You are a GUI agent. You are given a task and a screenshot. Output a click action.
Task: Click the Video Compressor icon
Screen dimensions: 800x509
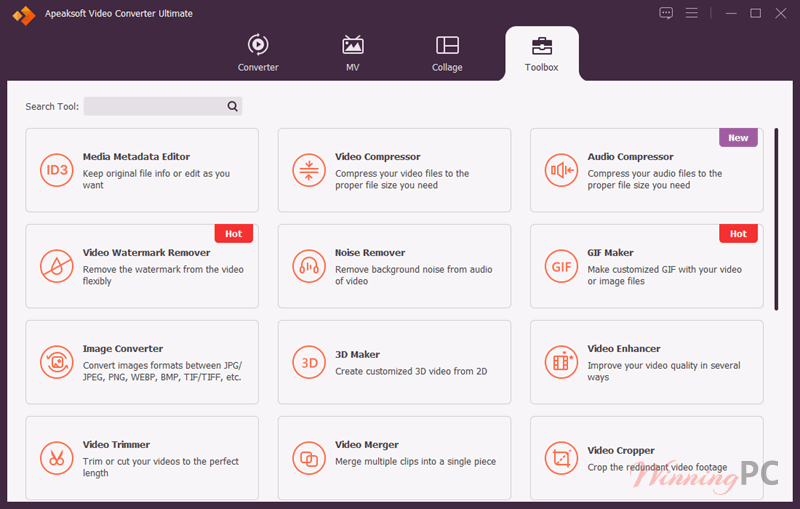(309, 170)
